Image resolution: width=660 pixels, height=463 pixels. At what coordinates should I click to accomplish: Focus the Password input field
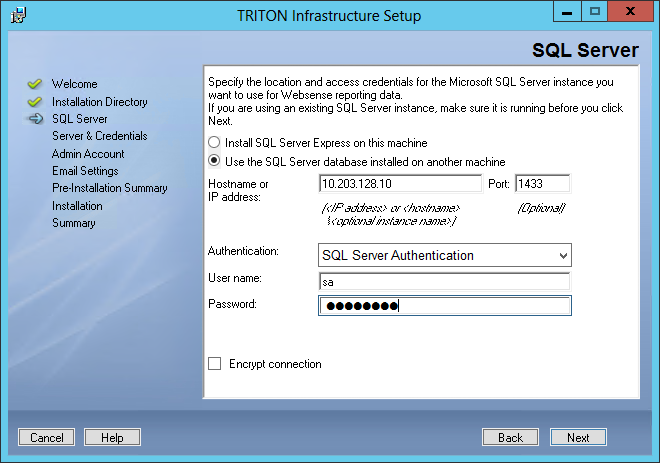click(445, 306)
